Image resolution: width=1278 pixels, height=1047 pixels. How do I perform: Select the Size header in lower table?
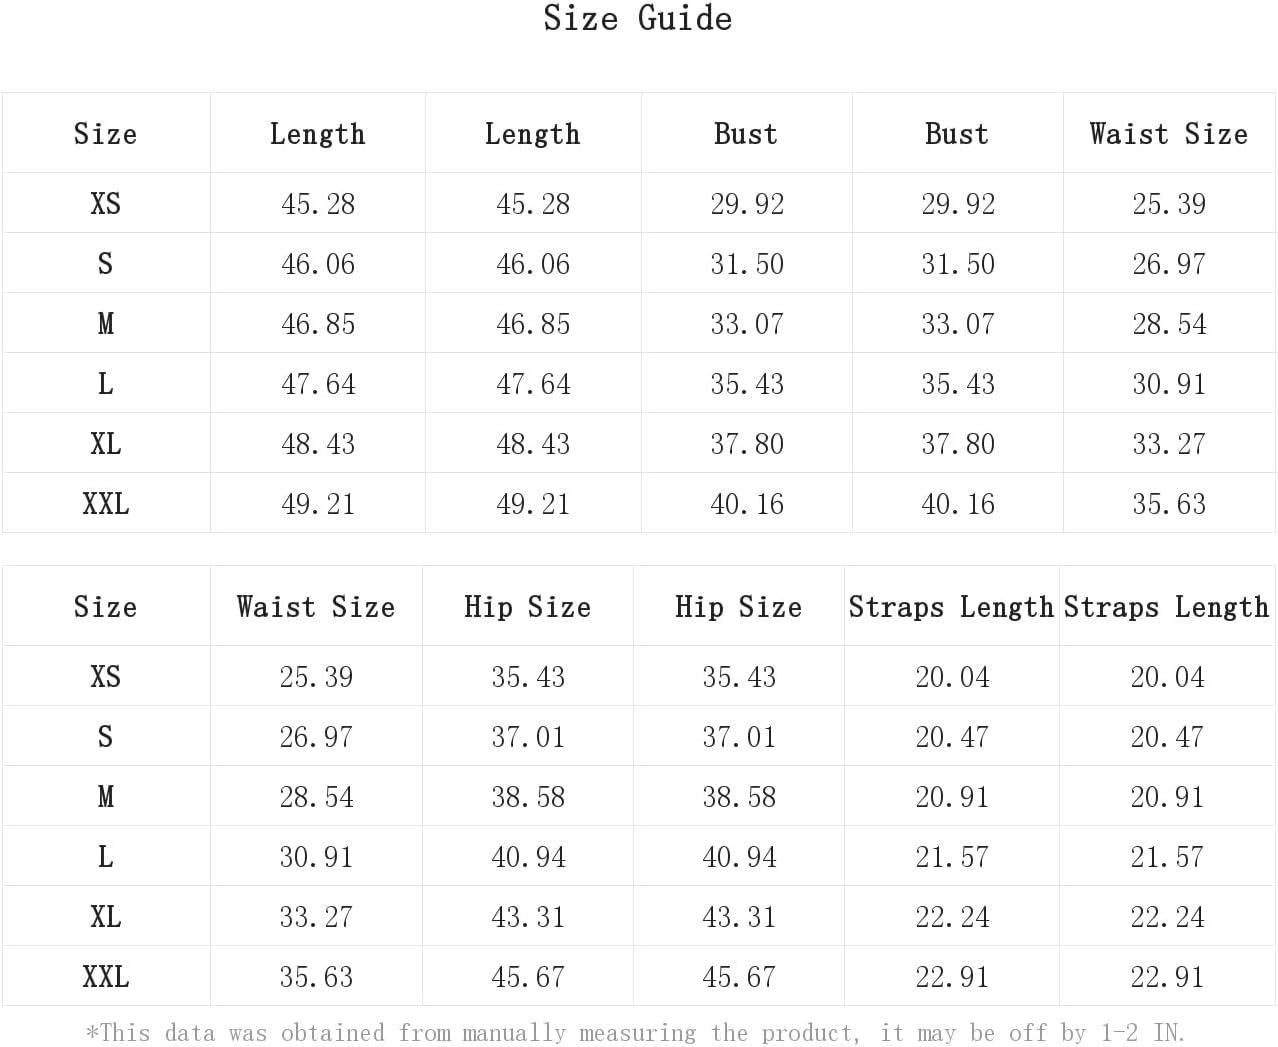(x=105, y=607)
